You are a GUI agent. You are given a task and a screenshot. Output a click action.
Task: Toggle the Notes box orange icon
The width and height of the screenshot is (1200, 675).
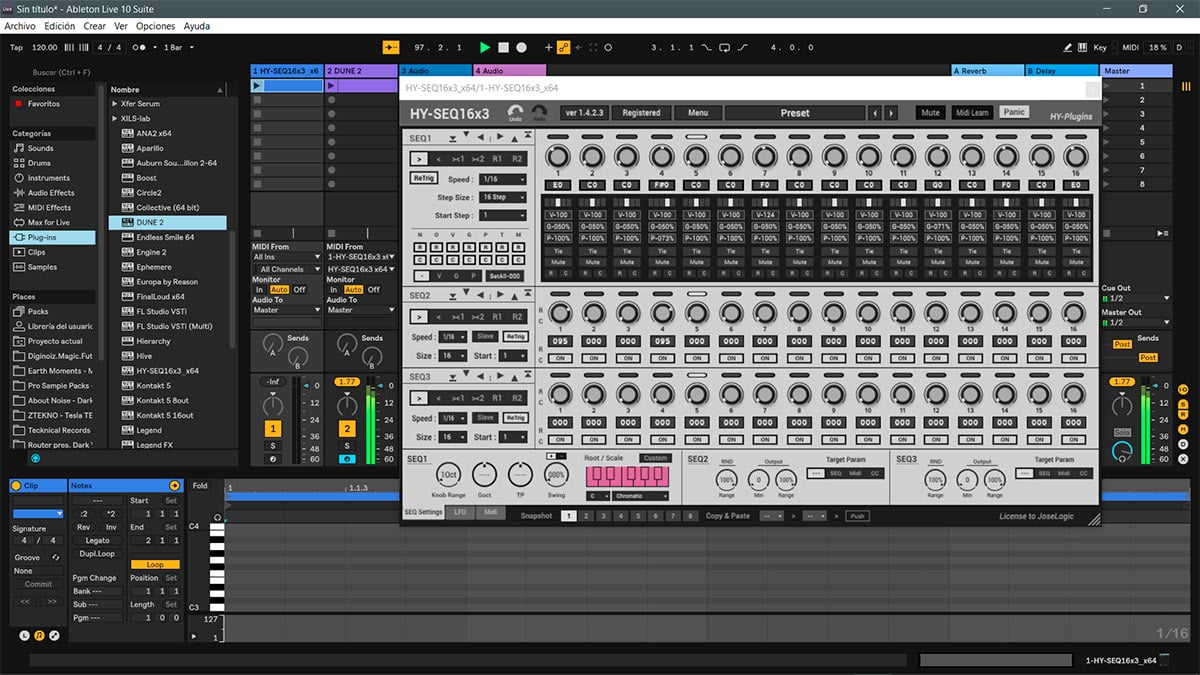[x=39, y=635]
